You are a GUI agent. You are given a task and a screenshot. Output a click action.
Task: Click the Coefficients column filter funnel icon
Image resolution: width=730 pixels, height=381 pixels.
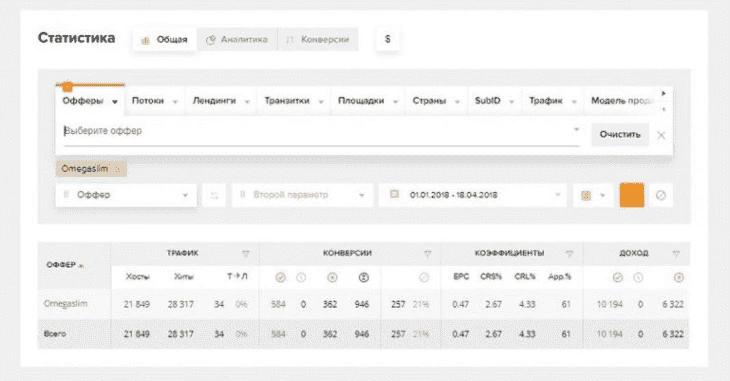coord(569,254)
